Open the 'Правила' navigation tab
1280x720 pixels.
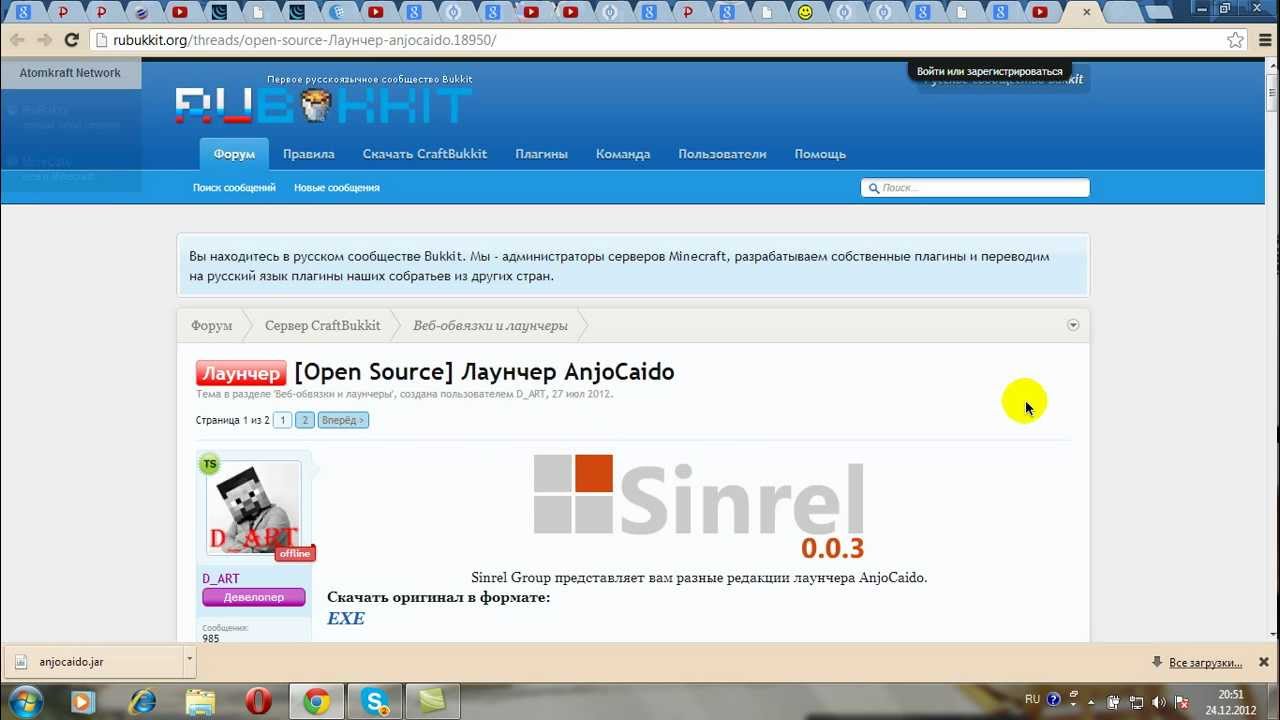point(309,154)
